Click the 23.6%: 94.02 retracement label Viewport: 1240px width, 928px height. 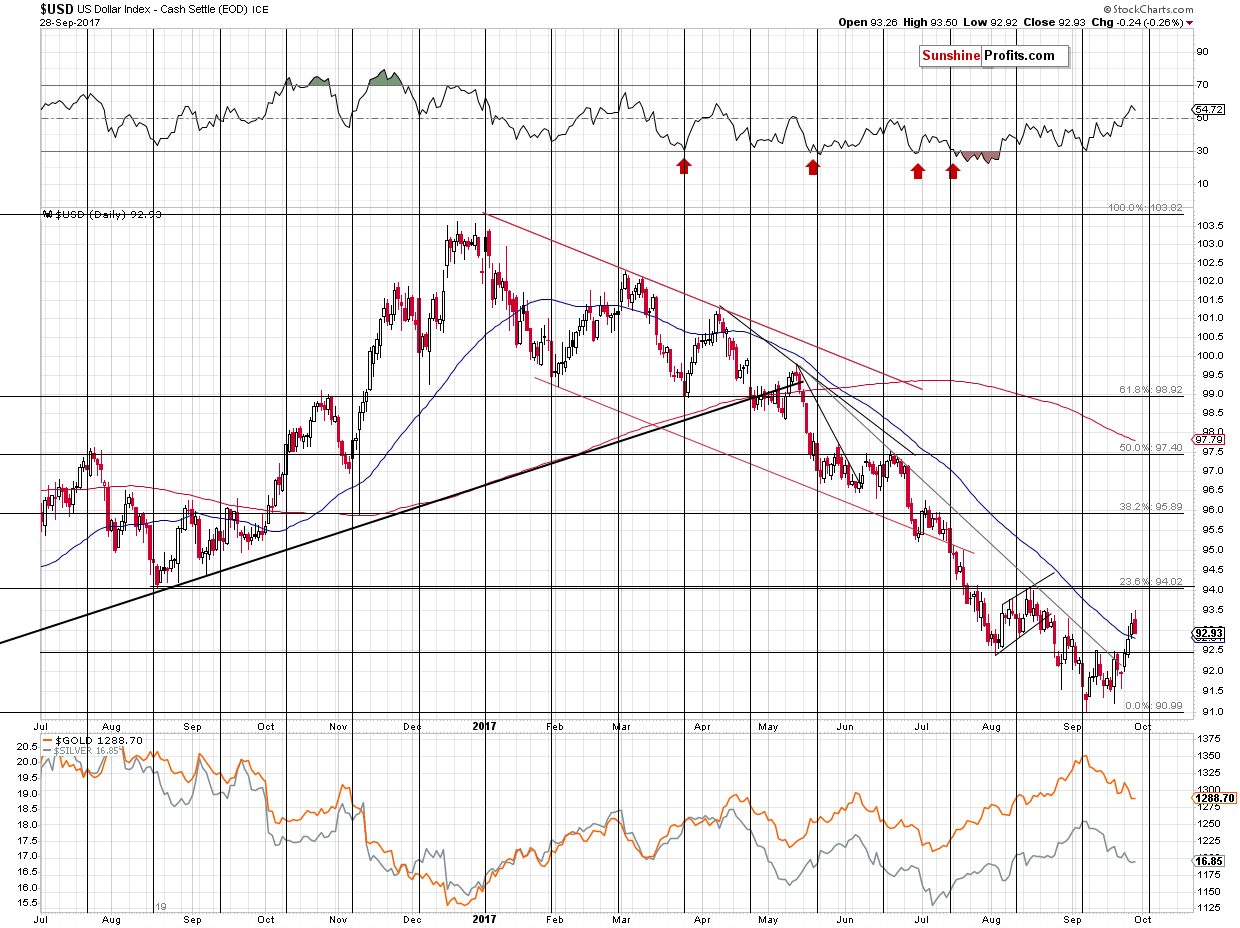click(1149, 580)
